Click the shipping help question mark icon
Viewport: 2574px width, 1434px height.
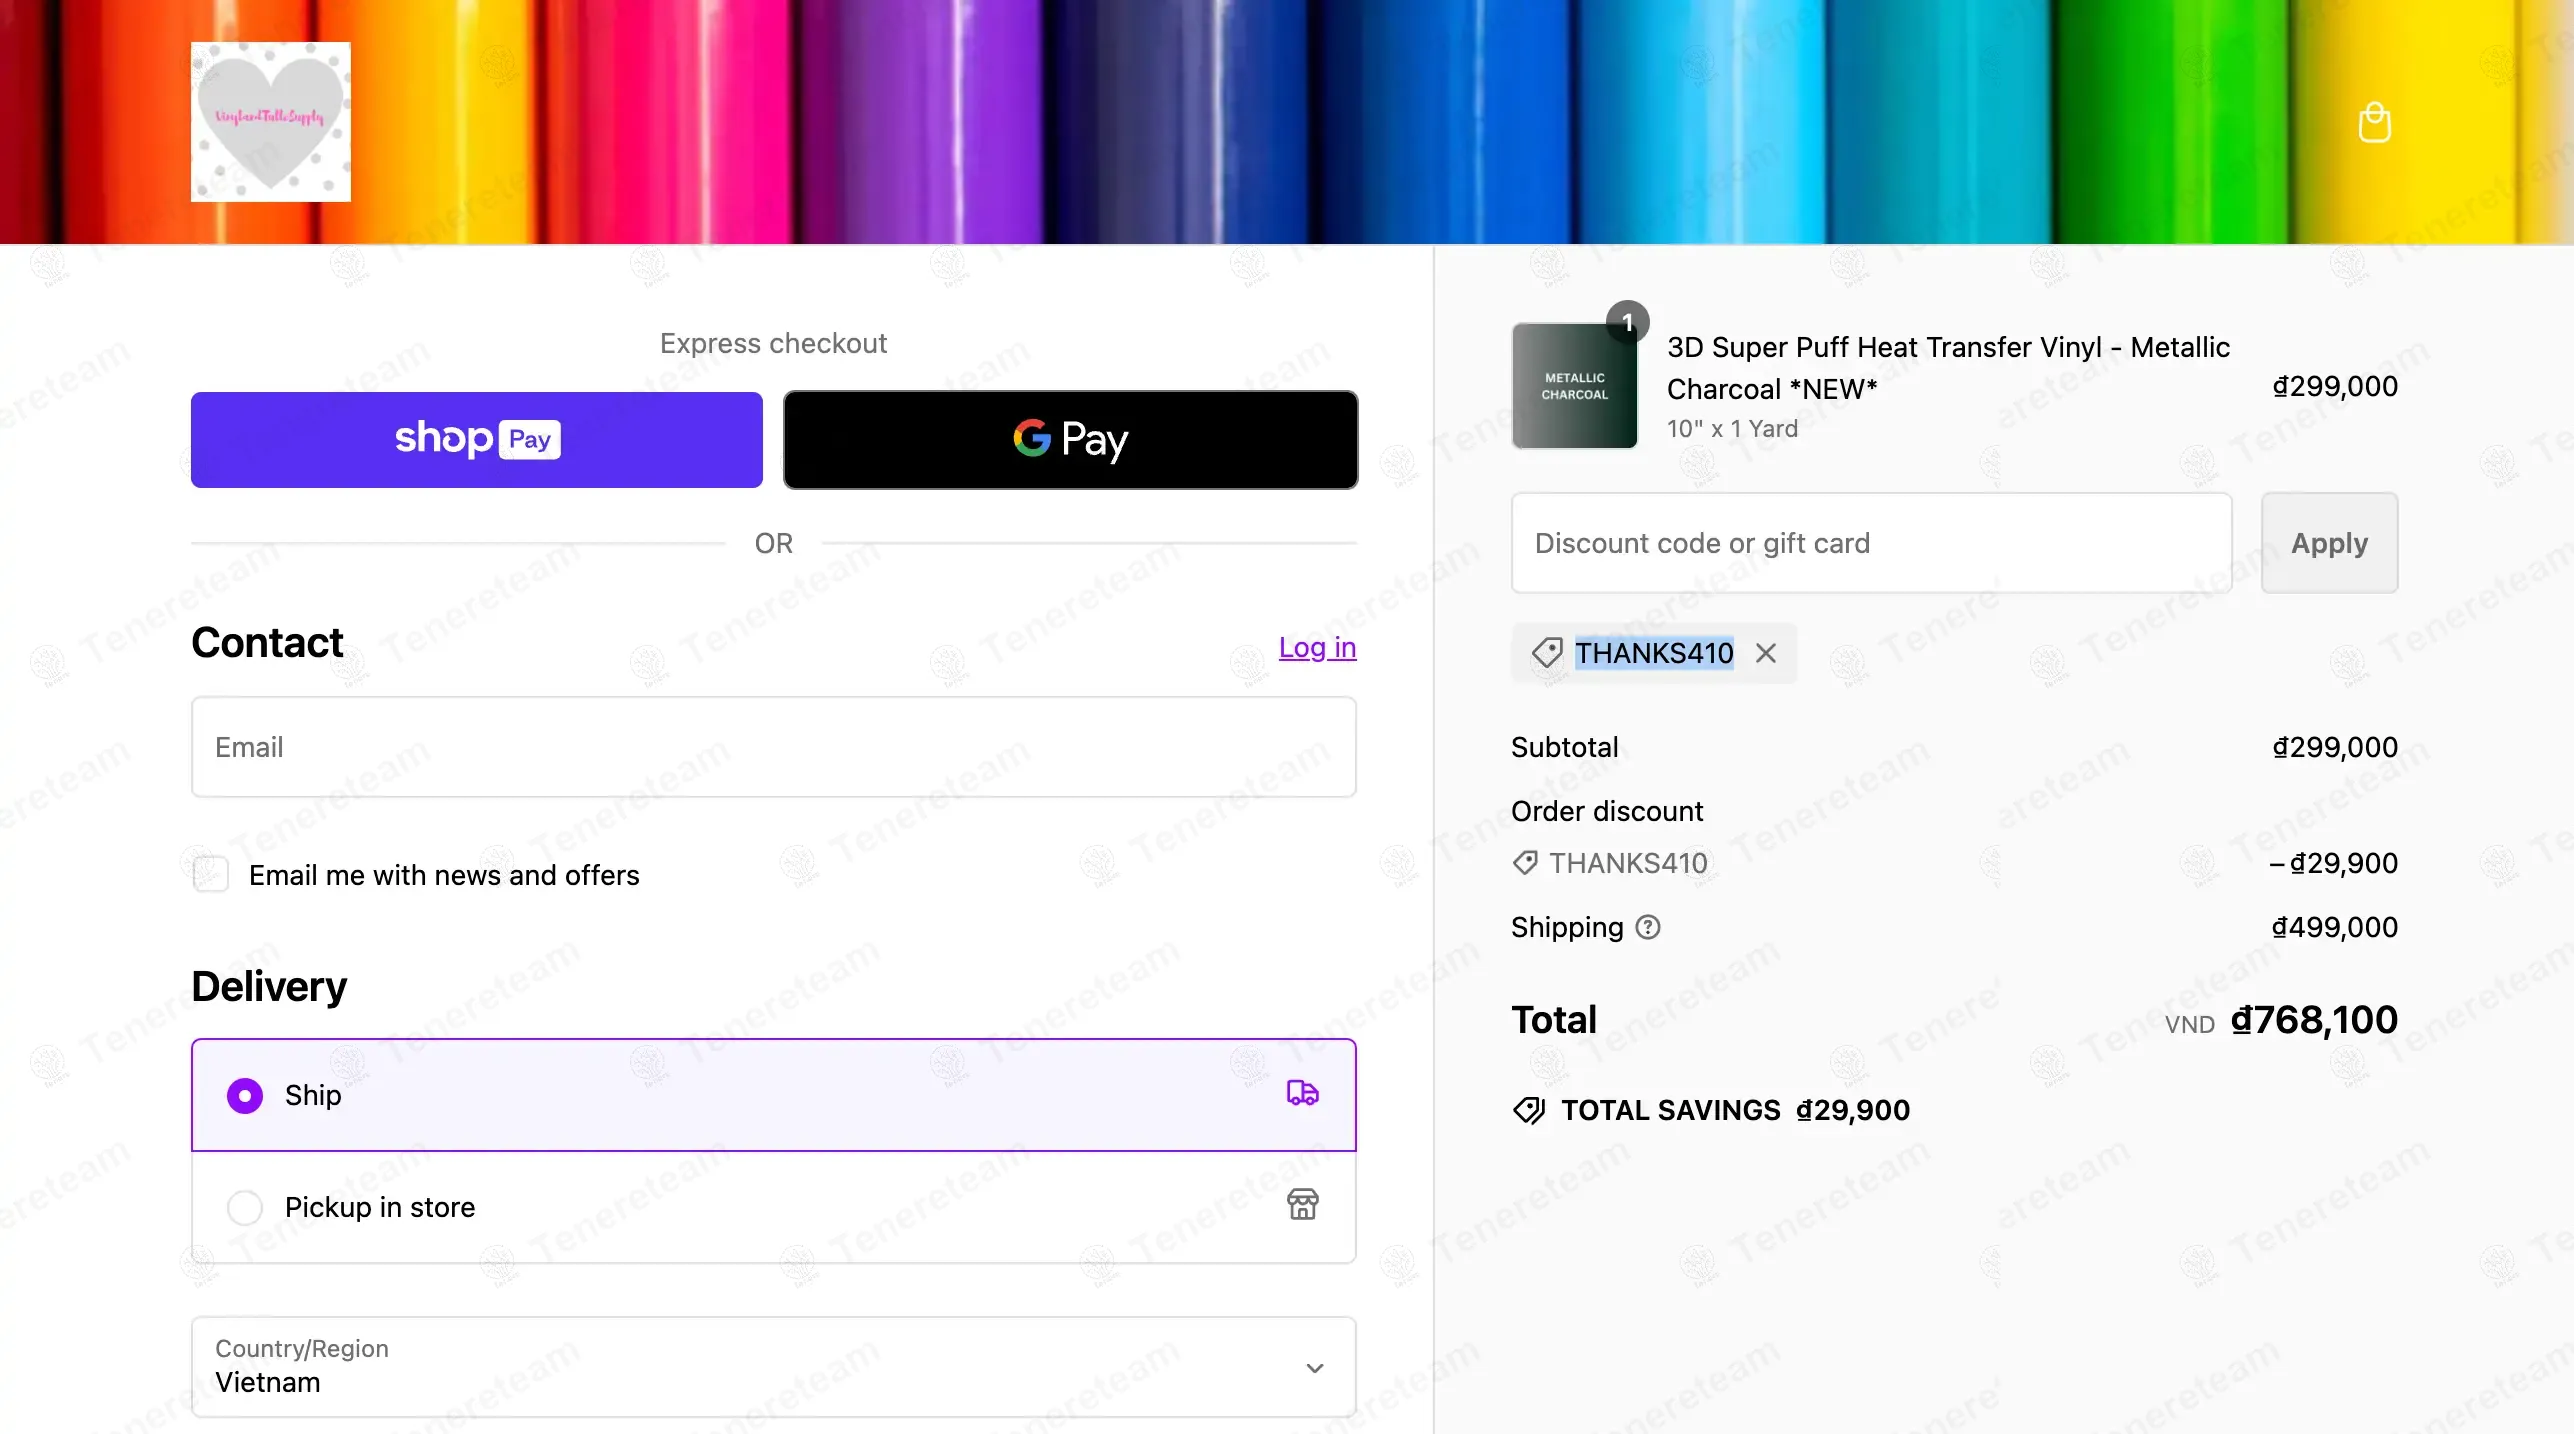coord(1648,927)
